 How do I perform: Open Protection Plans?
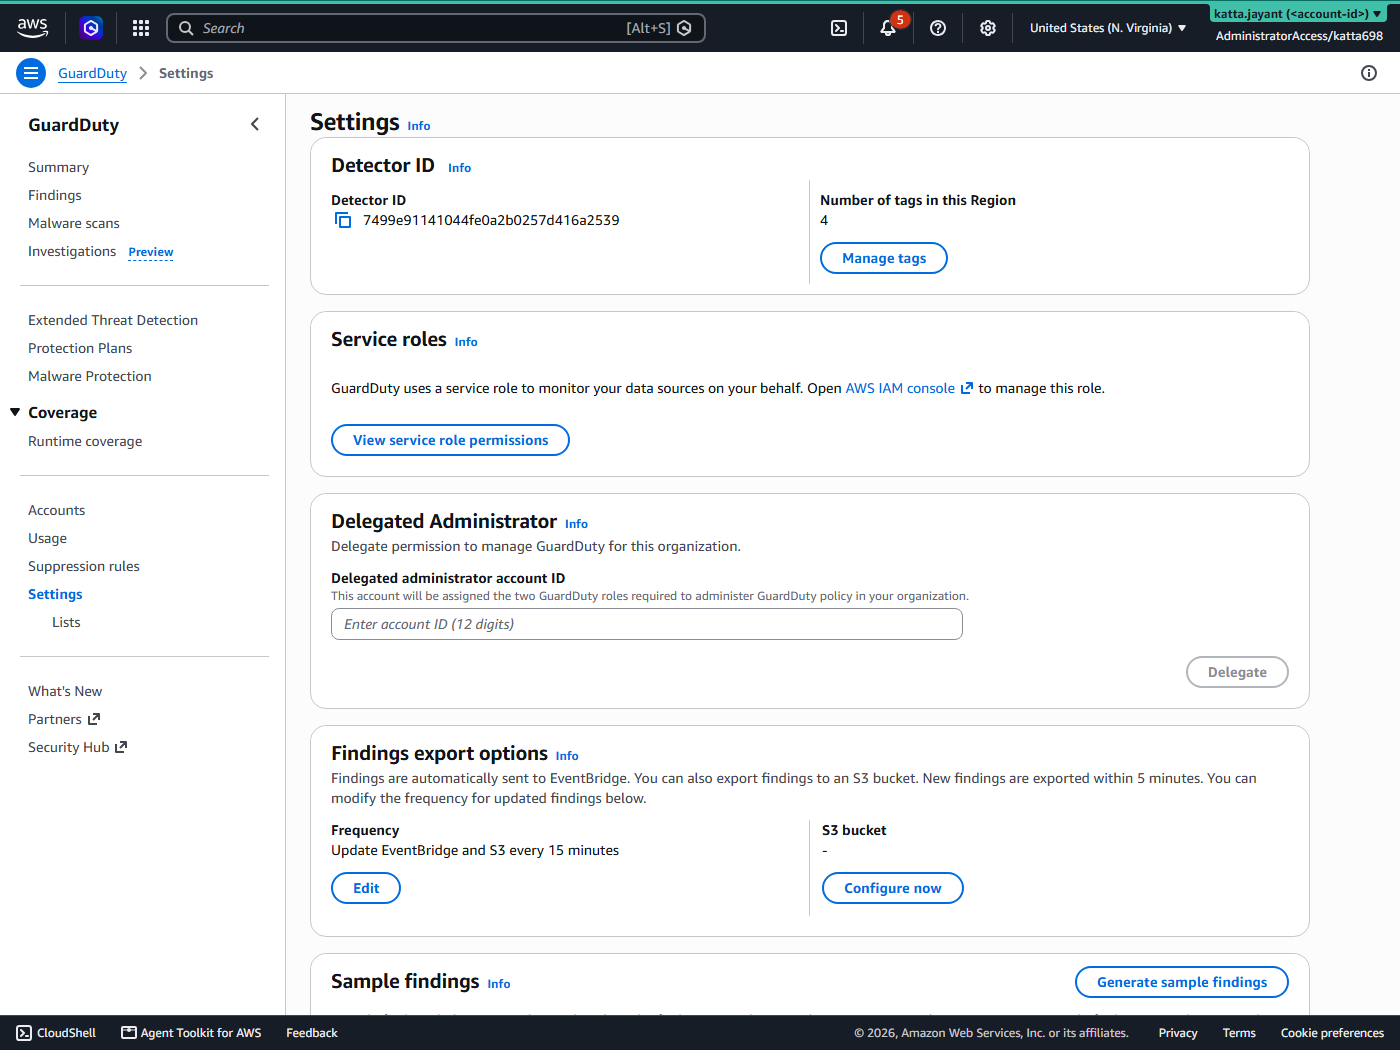tap(80, 348)
